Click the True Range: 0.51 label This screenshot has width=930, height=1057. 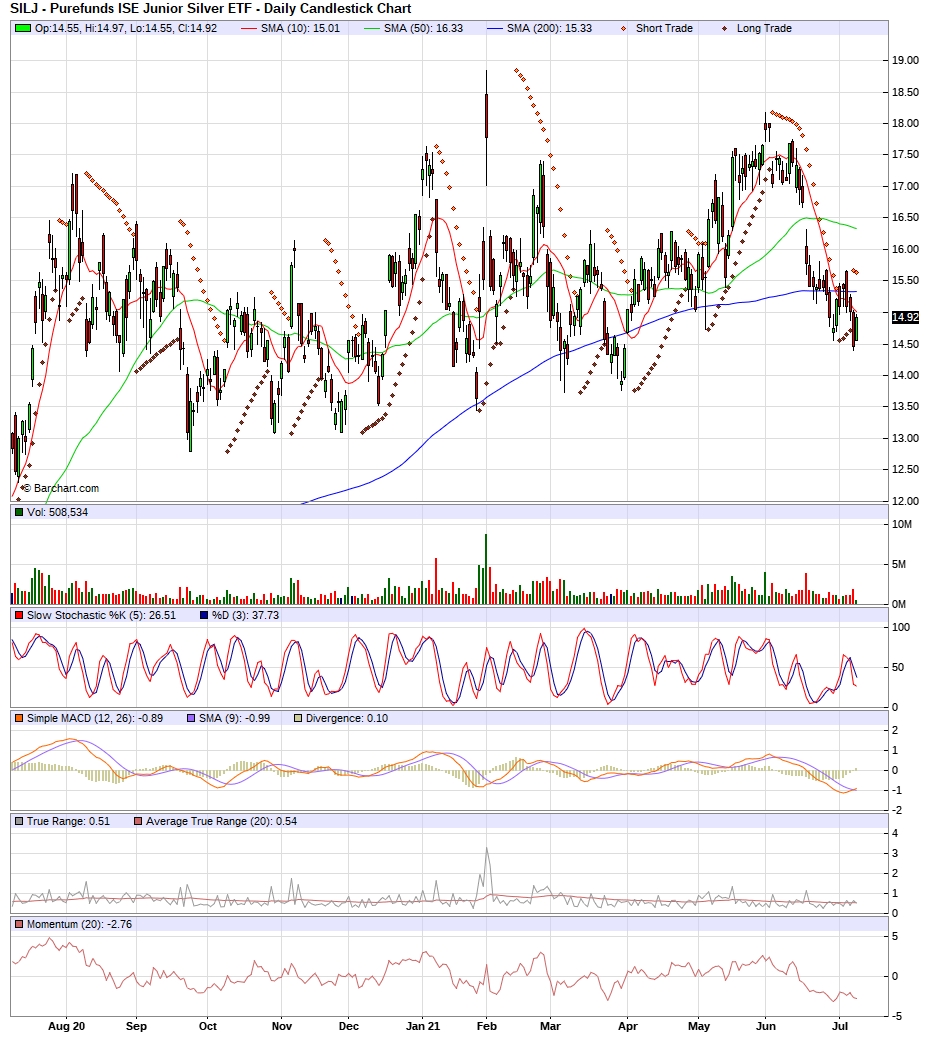68,822
